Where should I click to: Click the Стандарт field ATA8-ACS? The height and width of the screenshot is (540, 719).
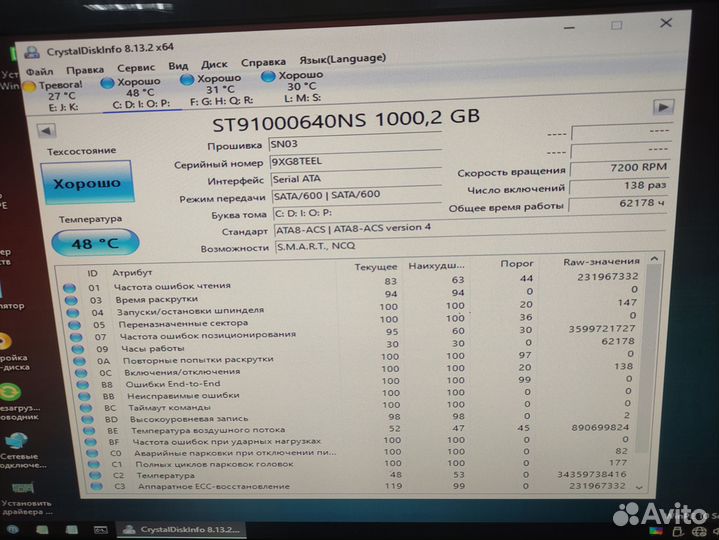(x=470, y=228)
